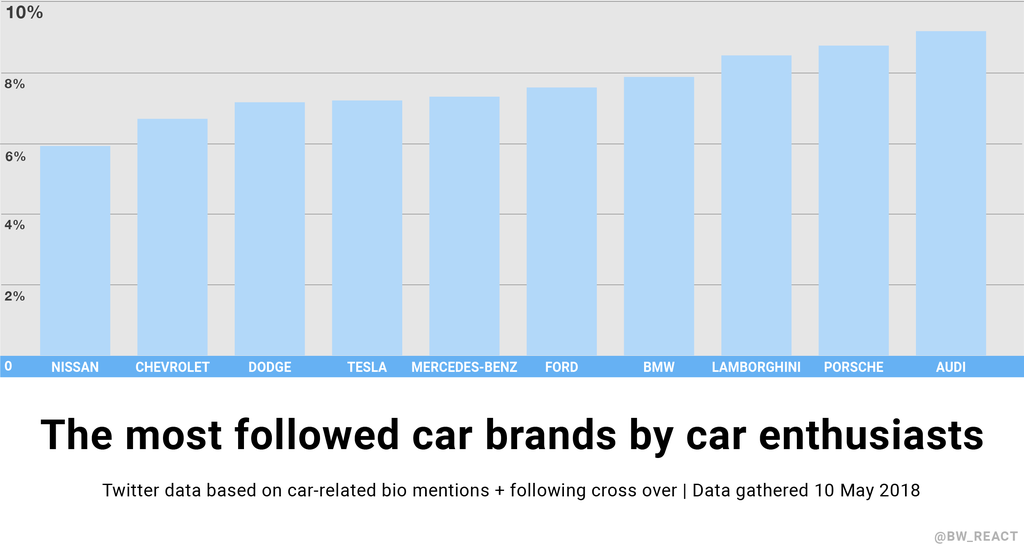
Task: Click the CHEVROLET axis label text
Action: pos(172,367)
